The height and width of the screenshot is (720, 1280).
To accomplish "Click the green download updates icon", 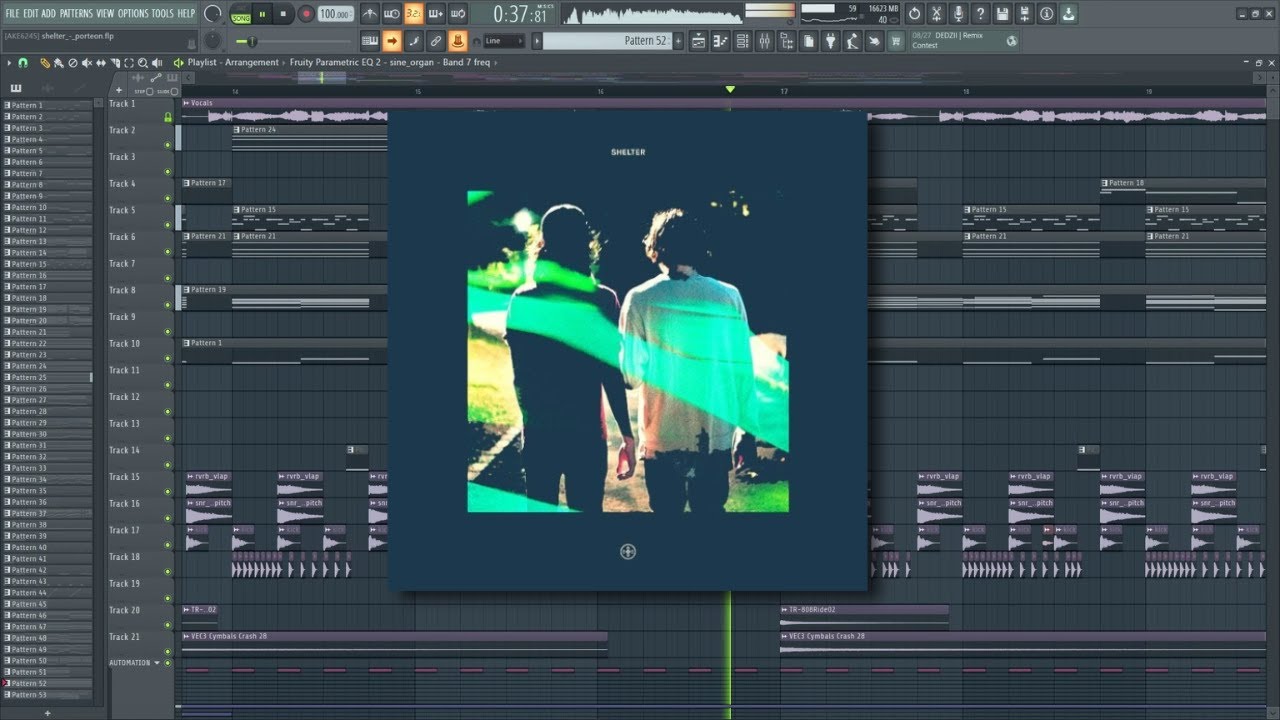I will [1069, 14].
